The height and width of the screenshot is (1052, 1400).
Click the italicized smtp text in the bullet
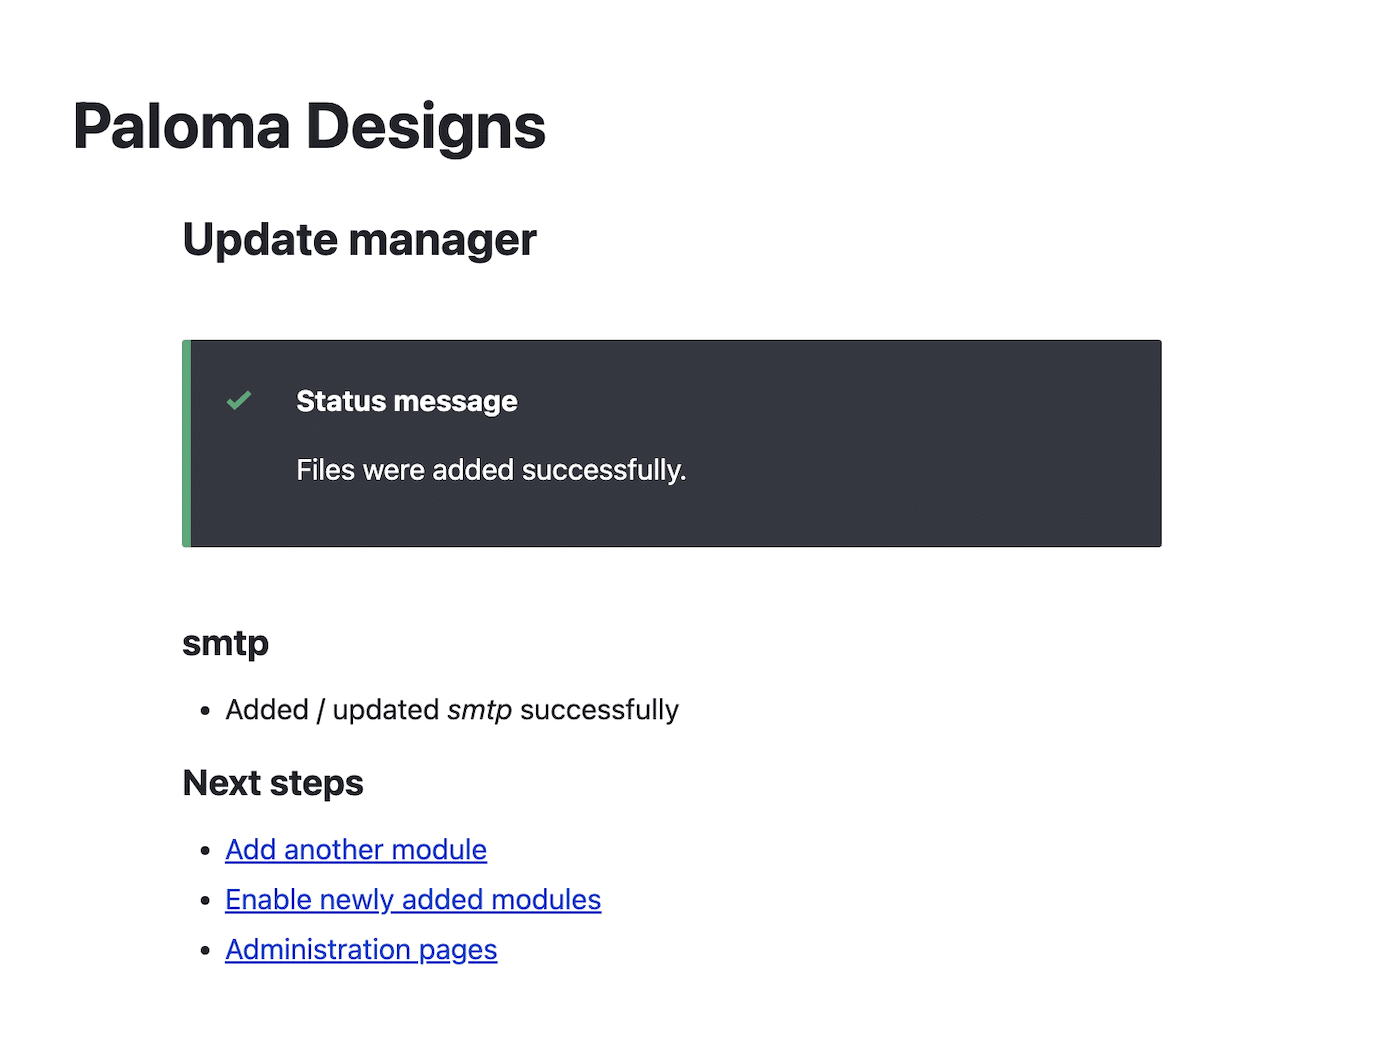[480, 709]
